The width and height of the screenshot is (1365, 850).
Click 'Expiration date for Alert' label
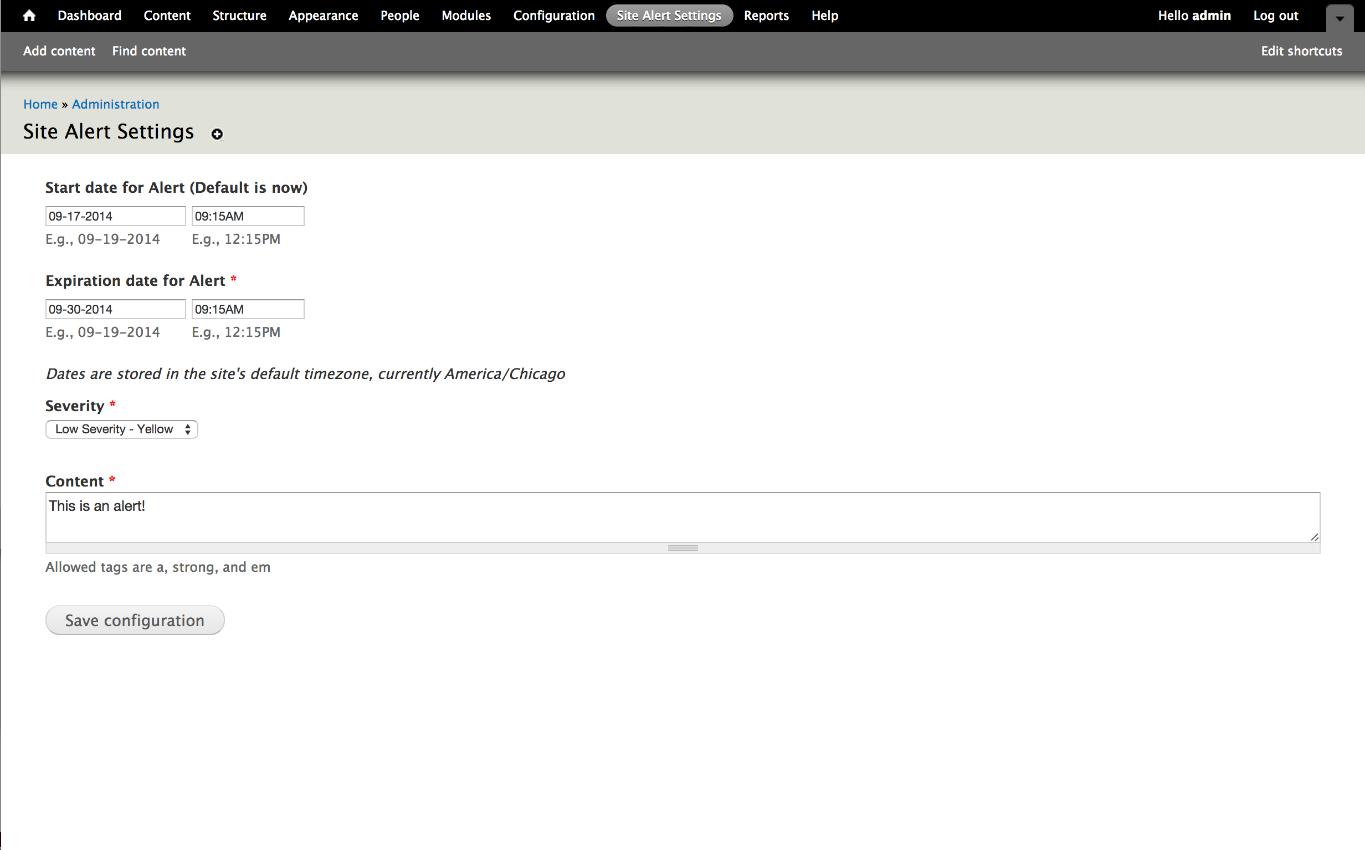pos(135,281)
